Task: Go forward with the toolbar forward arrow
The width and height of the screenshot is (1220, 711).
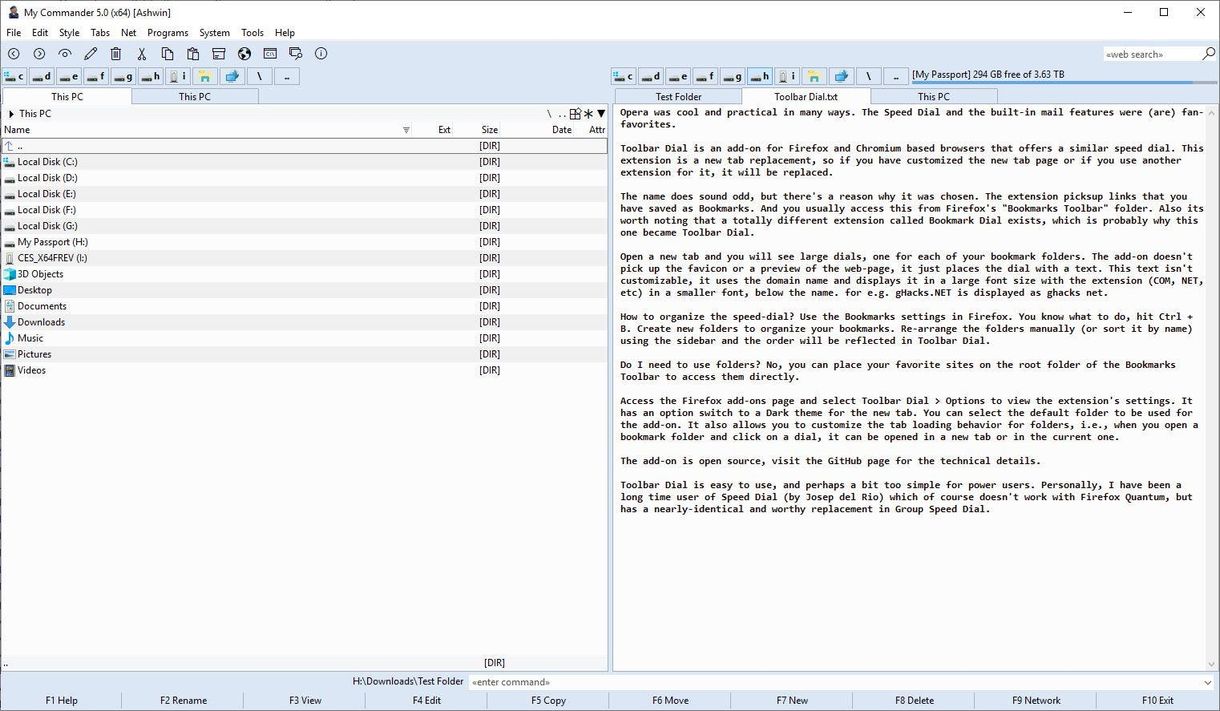Action: 39,54
